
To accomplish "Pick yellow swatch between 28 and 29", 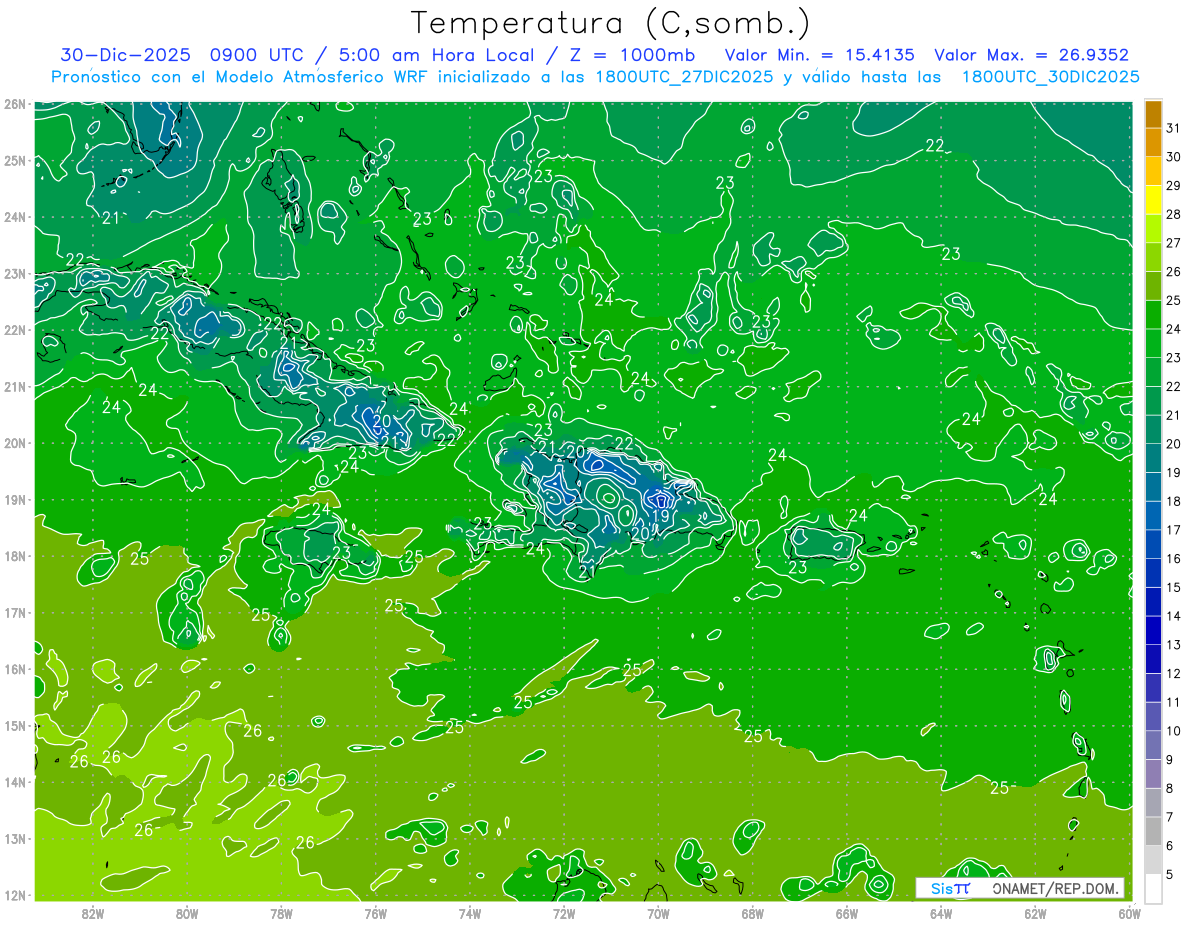I will point(1153,200).
